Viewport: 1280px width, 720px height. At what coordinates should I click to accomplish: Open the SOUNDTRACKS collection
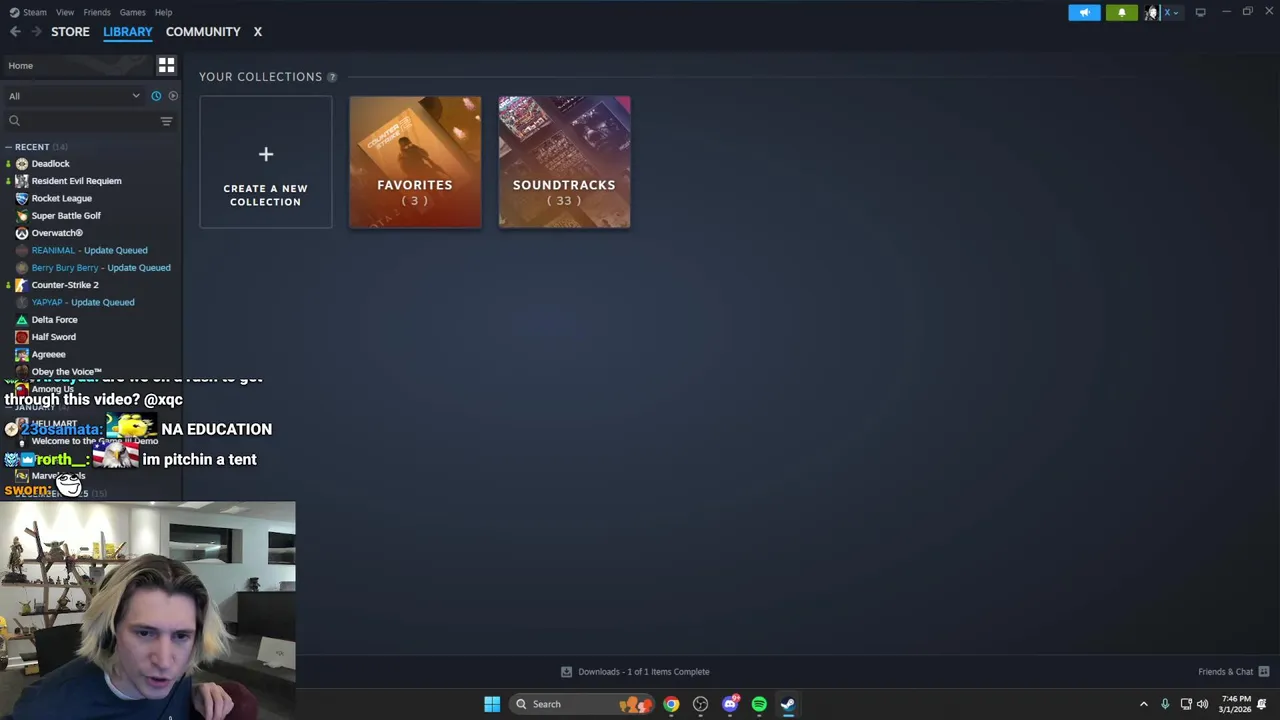564,162
